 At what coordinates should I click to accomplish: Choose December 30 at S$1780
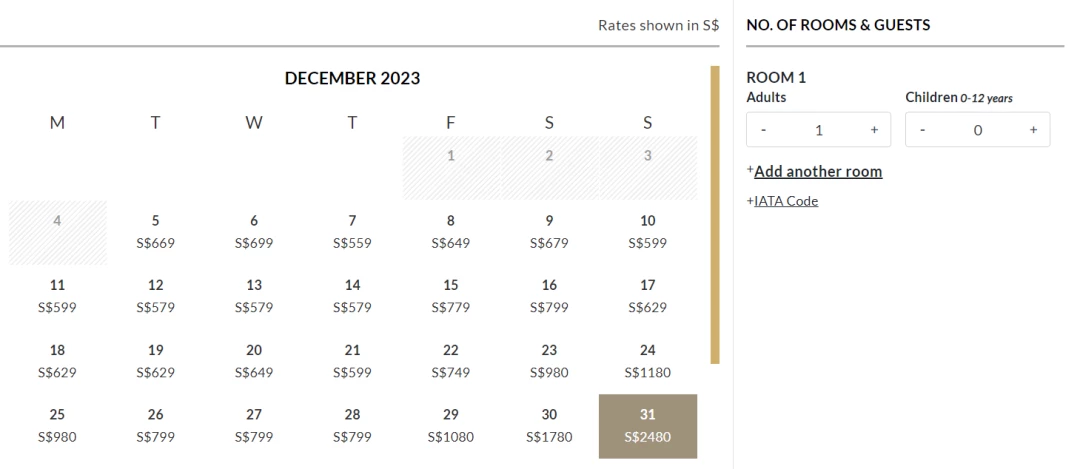point(549,426)
